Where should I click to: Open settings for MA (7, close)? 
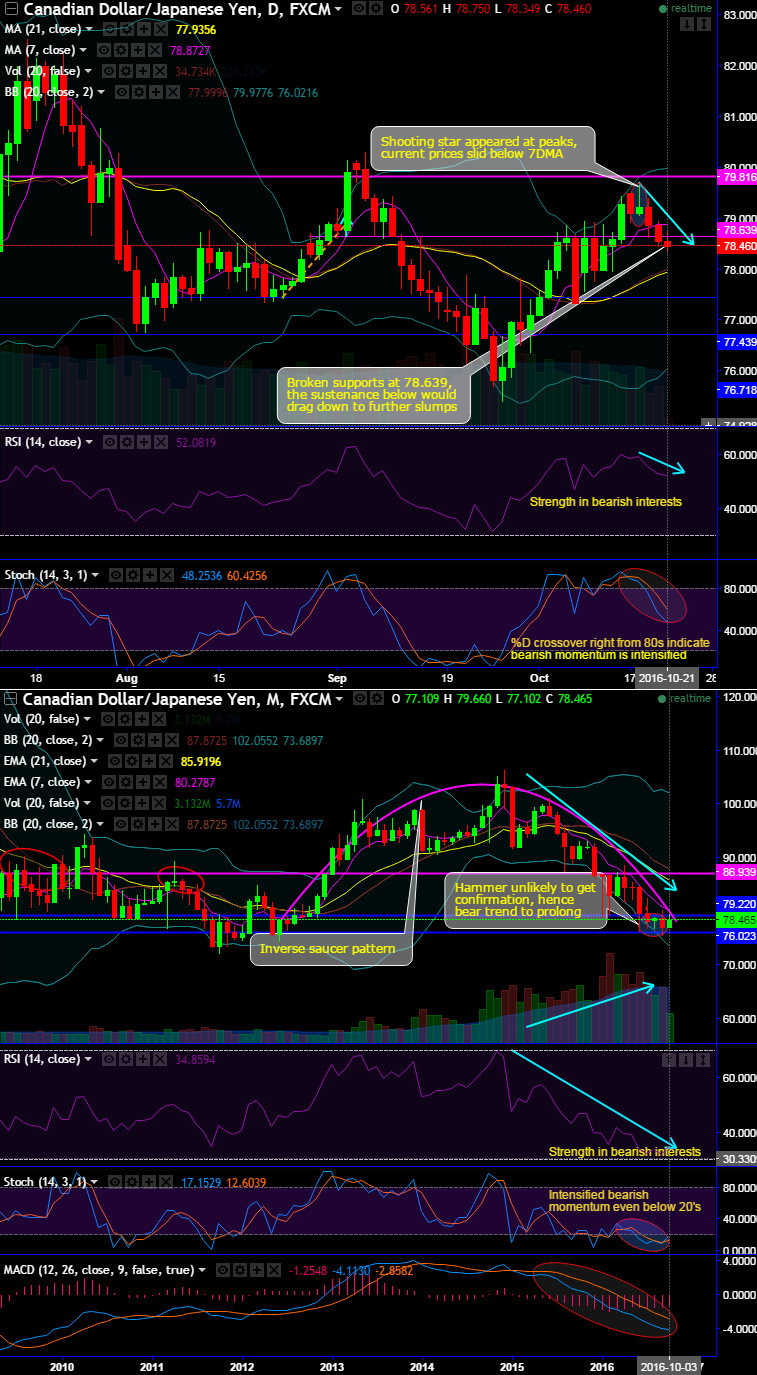(120, 50)
